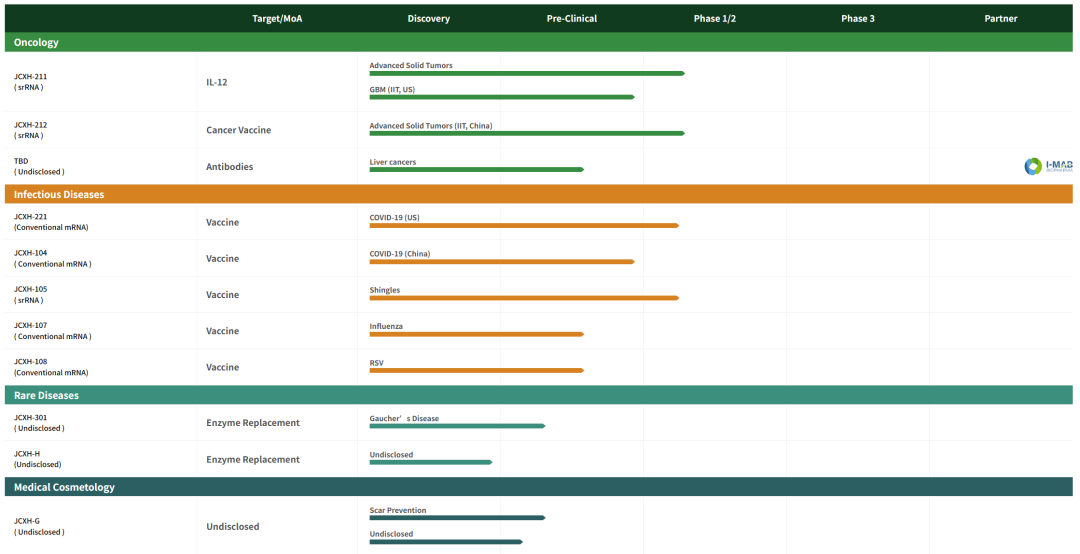Viewport: 1080px width, 554px height.
Task: Click the Cancer Vaccine target label
Action: coord(238,130)
